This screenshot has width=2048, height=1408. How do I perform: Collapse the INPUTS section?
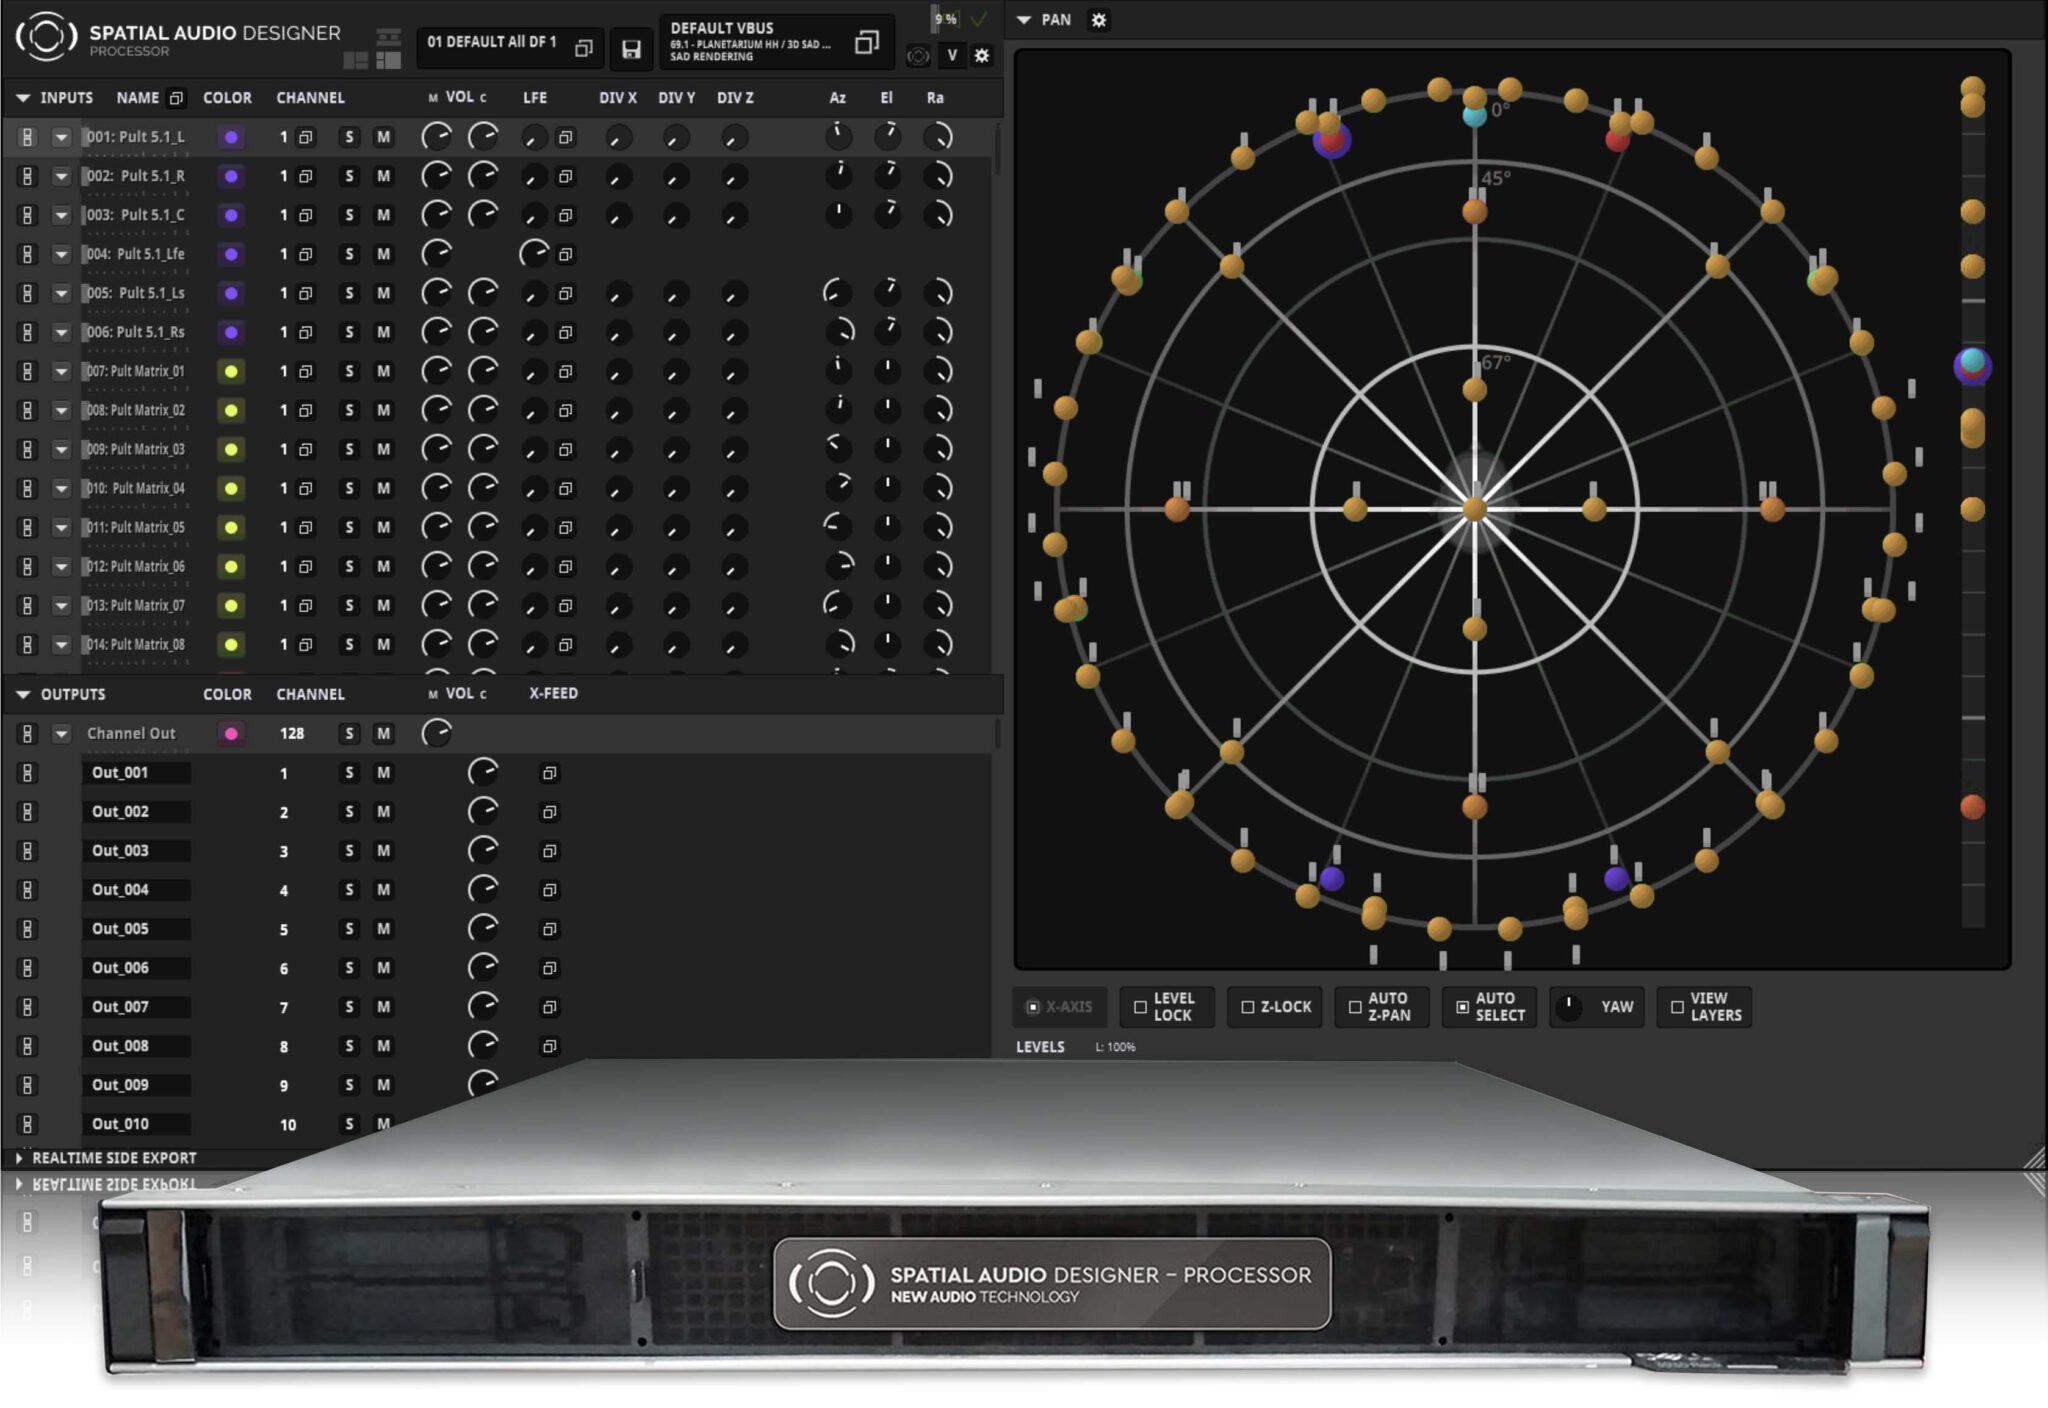(x=23, y=98)
